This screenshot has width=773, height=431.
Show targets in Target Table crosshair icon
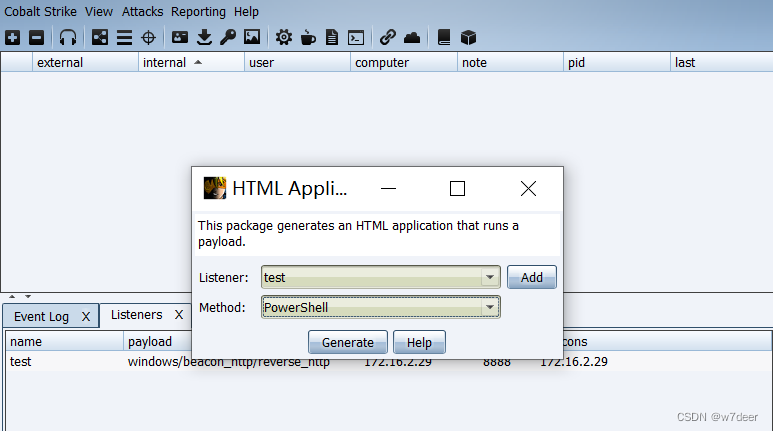[x=148, y=37]
